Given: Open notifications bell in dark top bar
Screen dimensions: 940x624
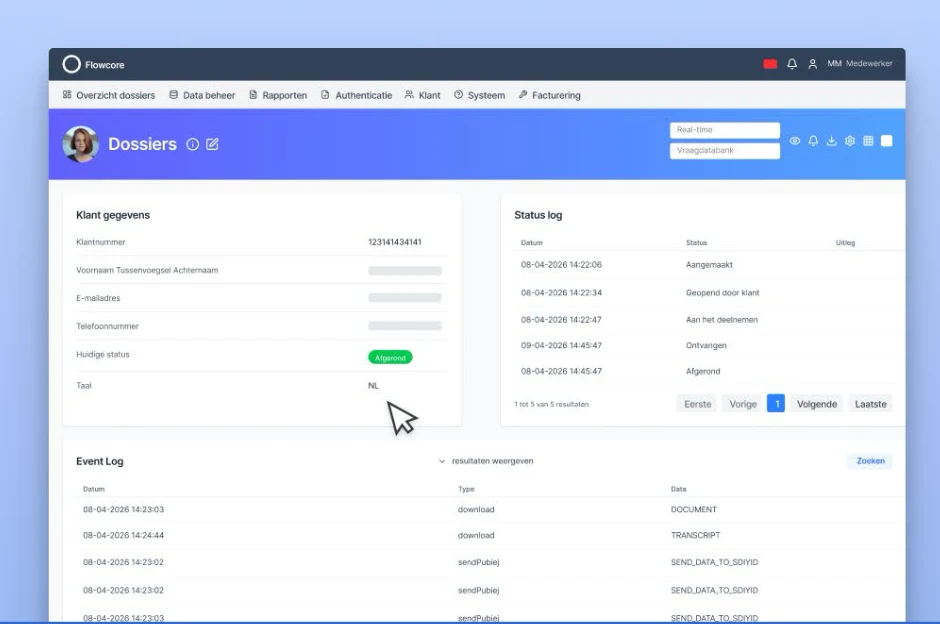Looking at the screenshot, I should click(792, 64).
